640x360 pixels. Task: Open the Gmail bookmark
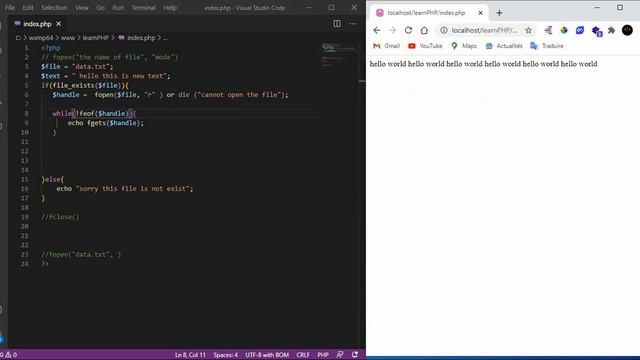point(386,46)
